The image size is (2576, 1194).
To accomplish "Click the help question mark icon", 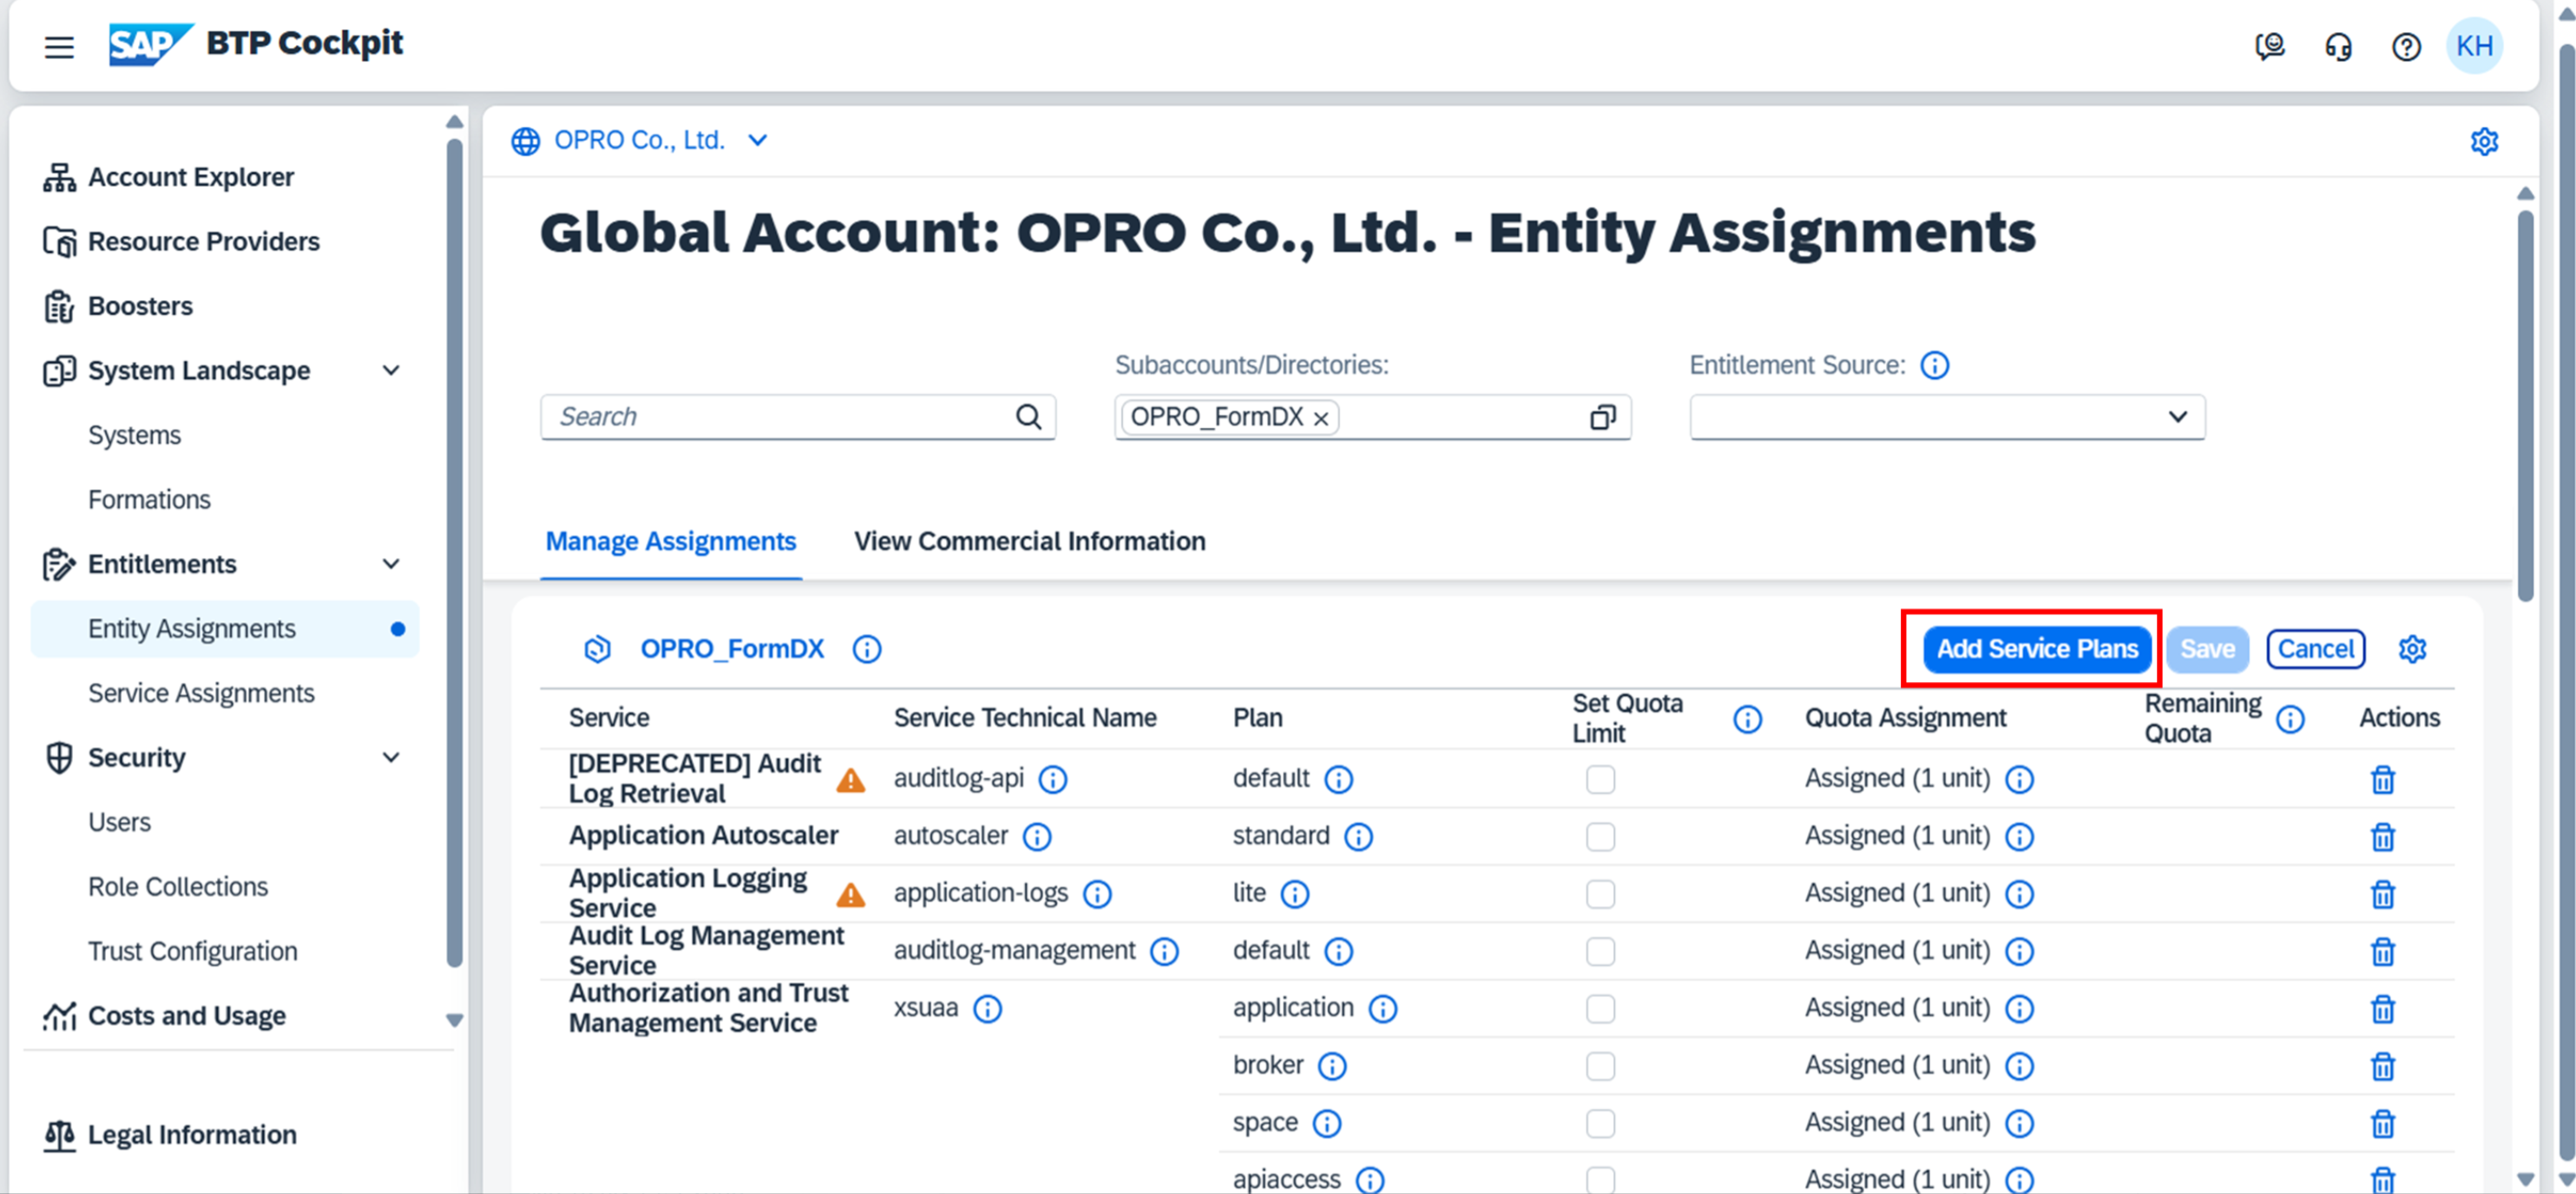I will [x=2406, y=46].
